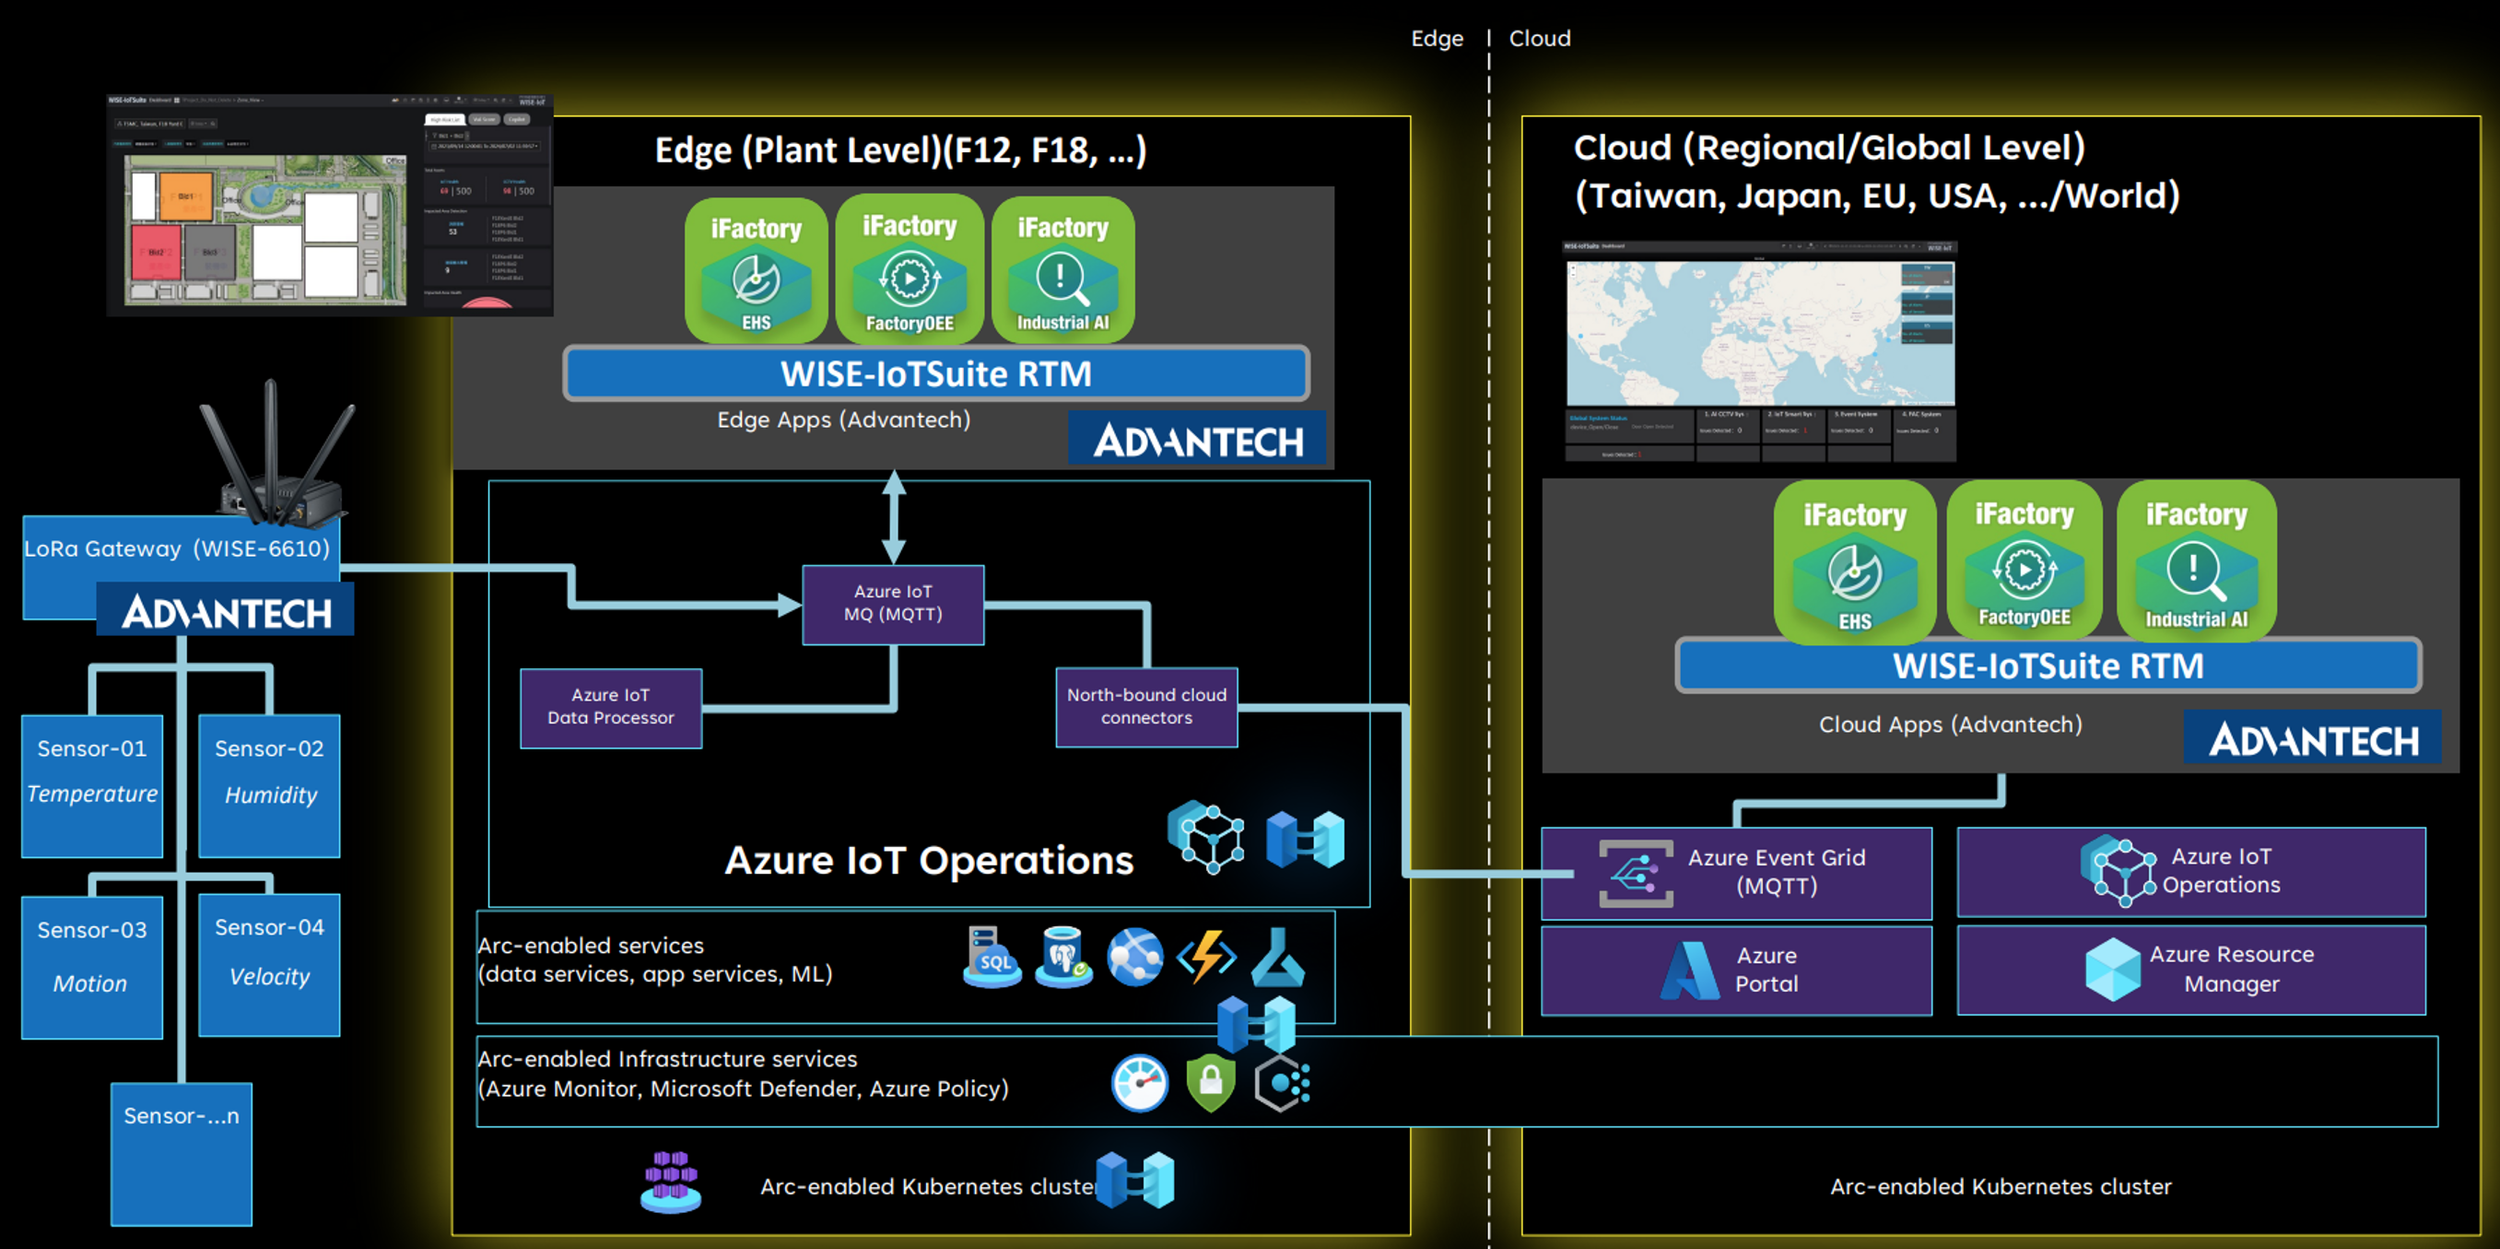Click the Microsoft Defender green shield icon

coord(1210,1083)
